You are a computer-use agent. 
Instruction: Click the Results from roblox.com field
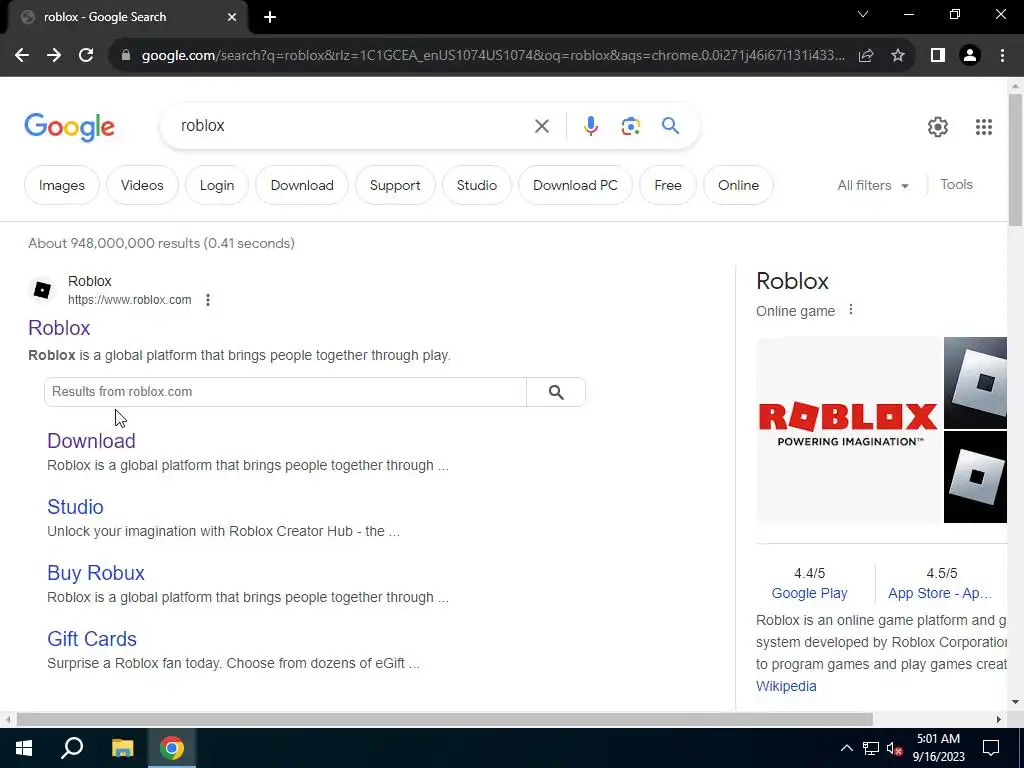285,392
